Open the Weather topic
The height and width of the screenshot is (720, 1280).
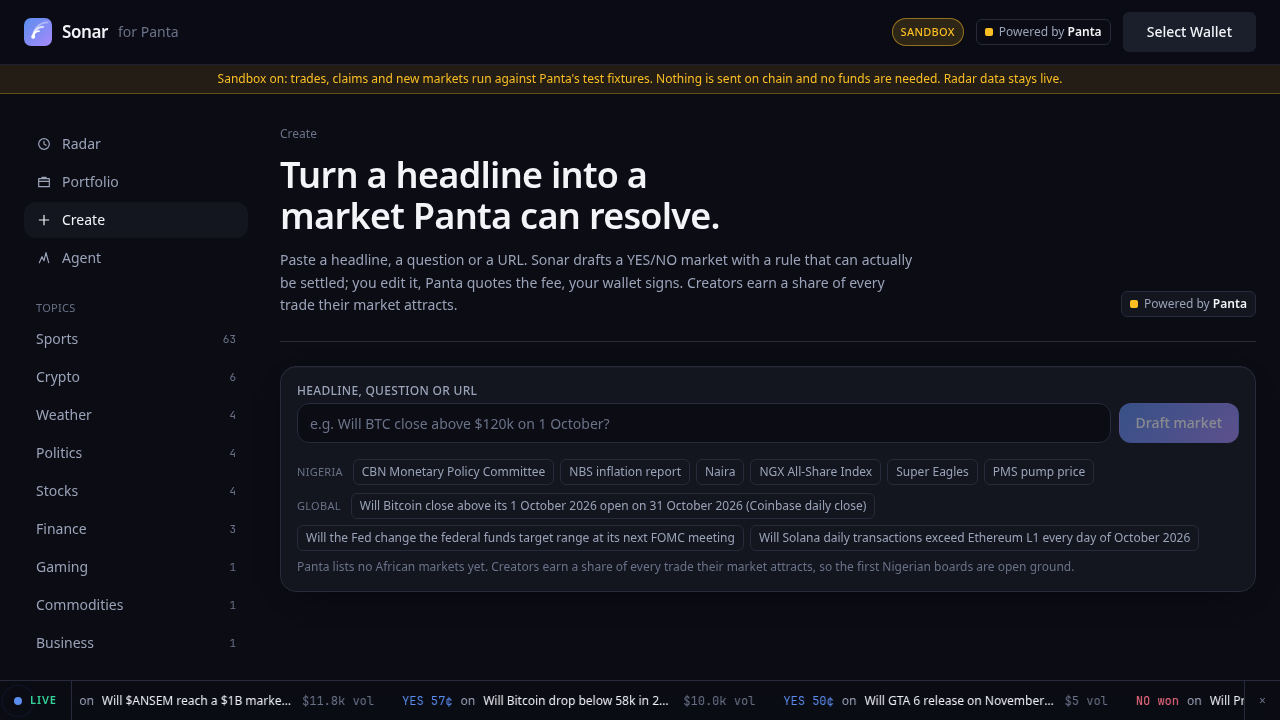click(x=136, y=415)
